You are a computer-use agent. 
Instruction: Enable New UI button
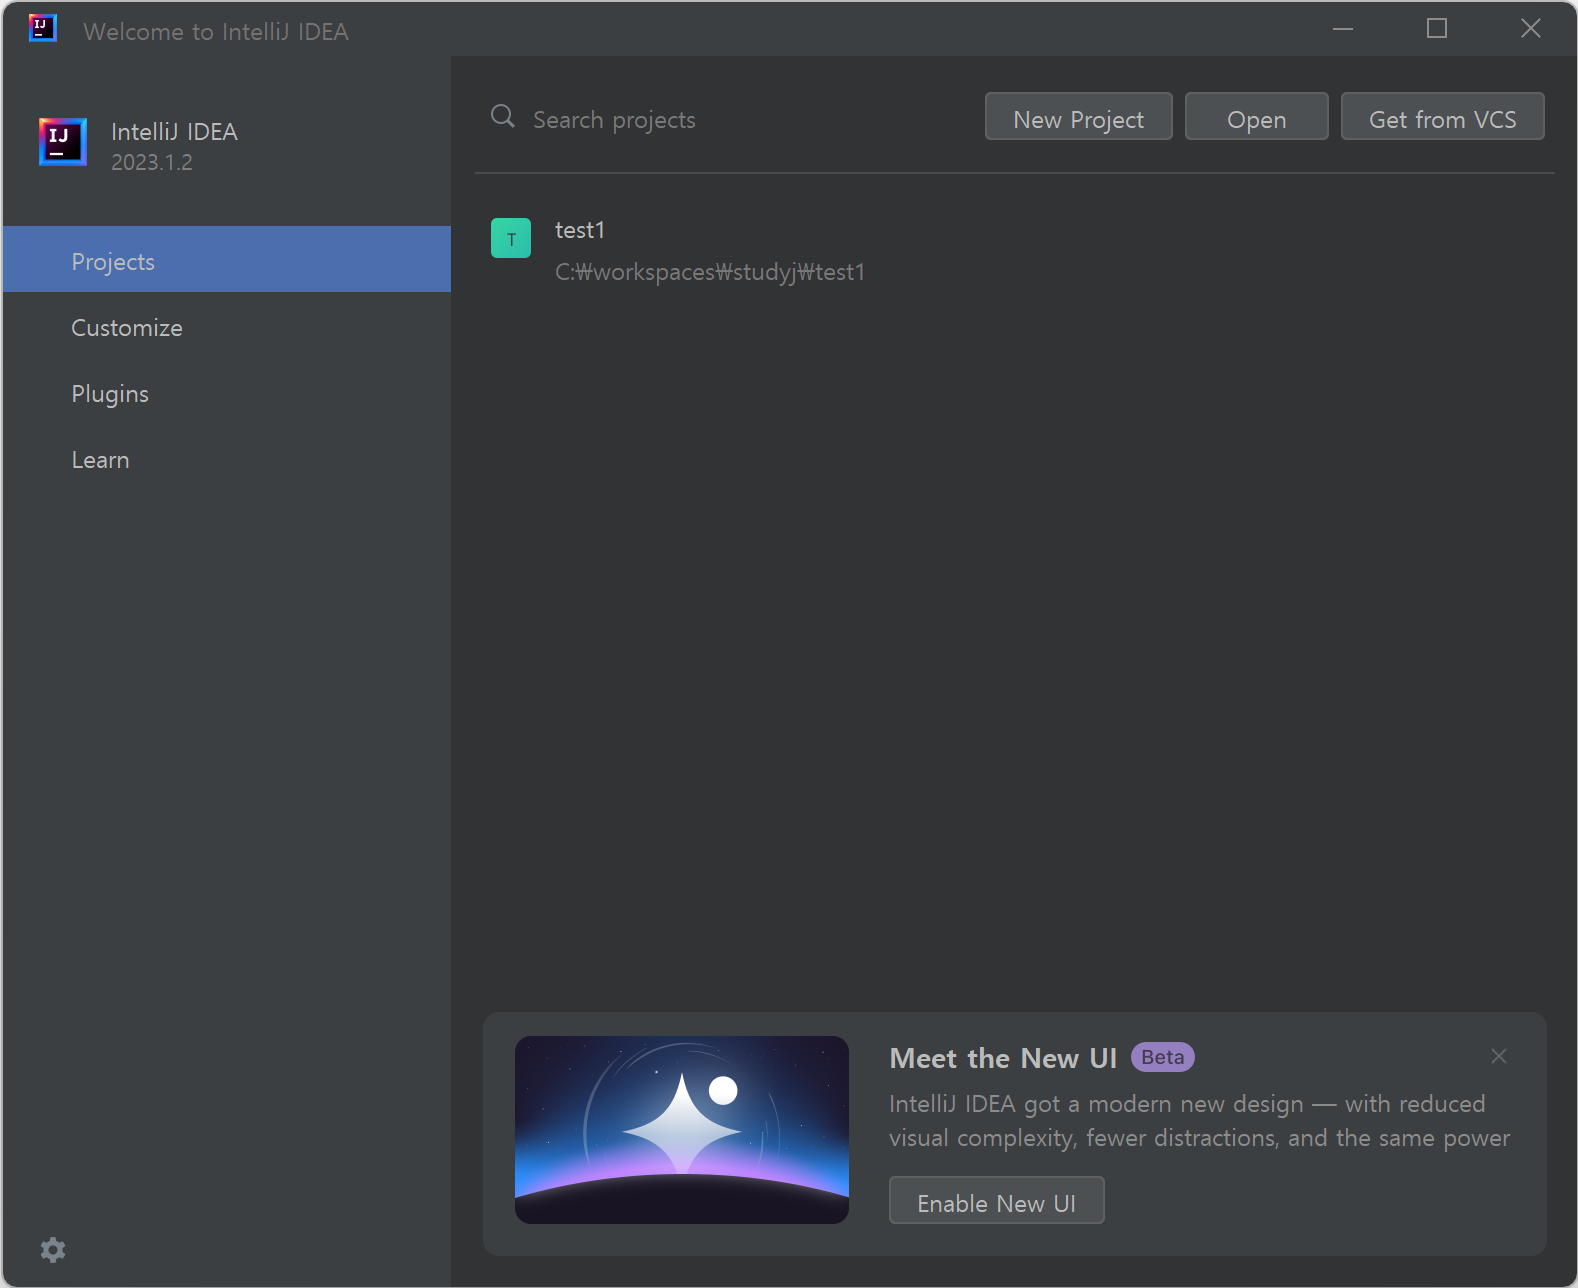996,1200
